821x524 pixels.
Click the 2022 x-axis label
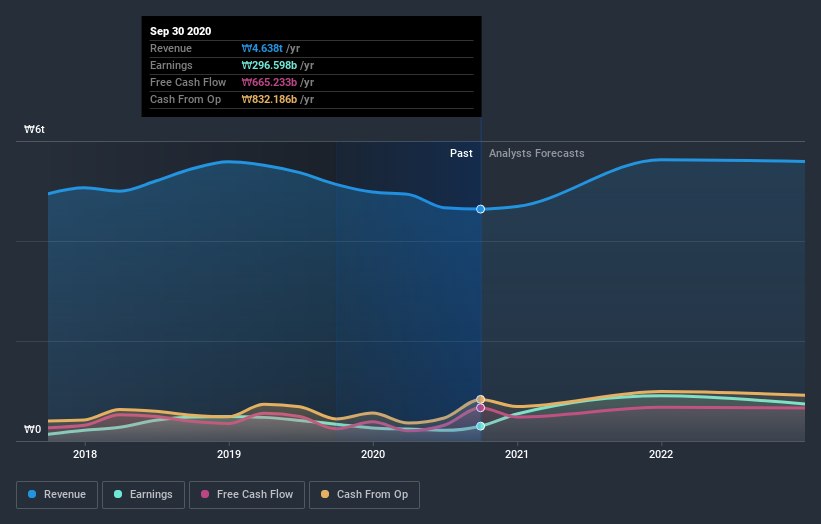point(661,454)
